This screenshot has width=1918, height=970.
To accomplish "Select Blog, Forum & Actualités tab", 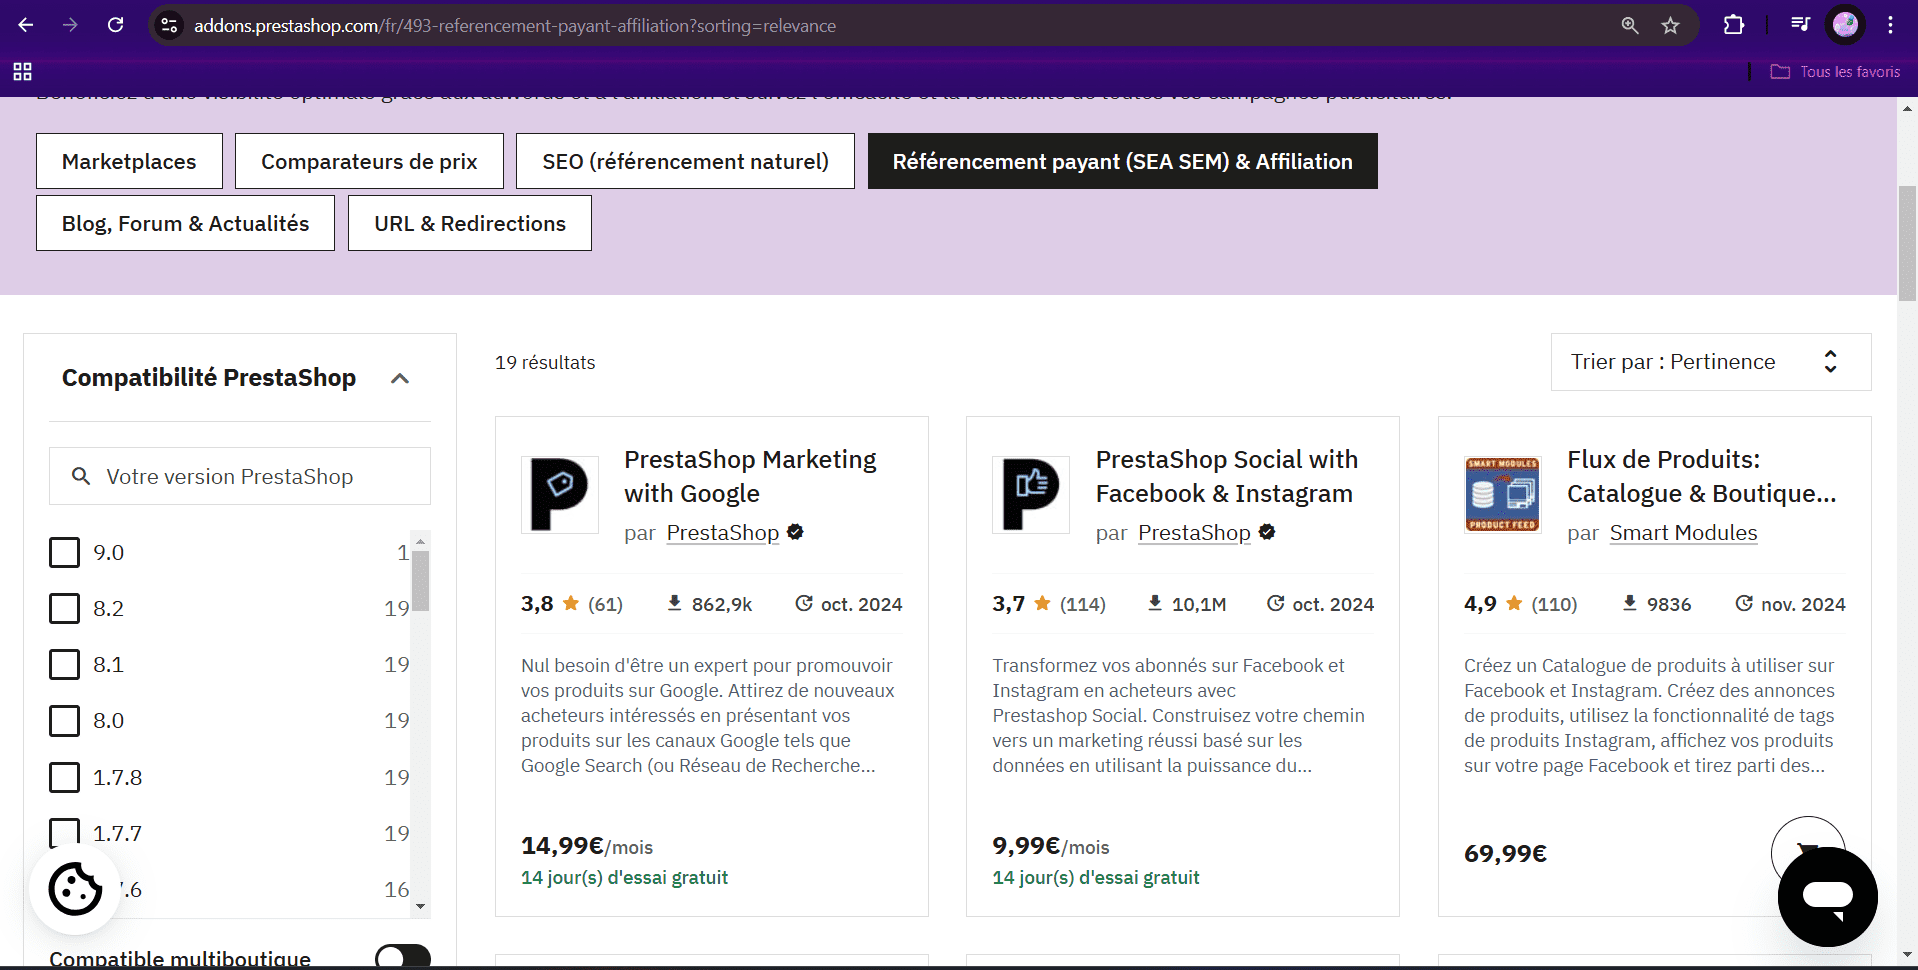I will click(185, 223).
